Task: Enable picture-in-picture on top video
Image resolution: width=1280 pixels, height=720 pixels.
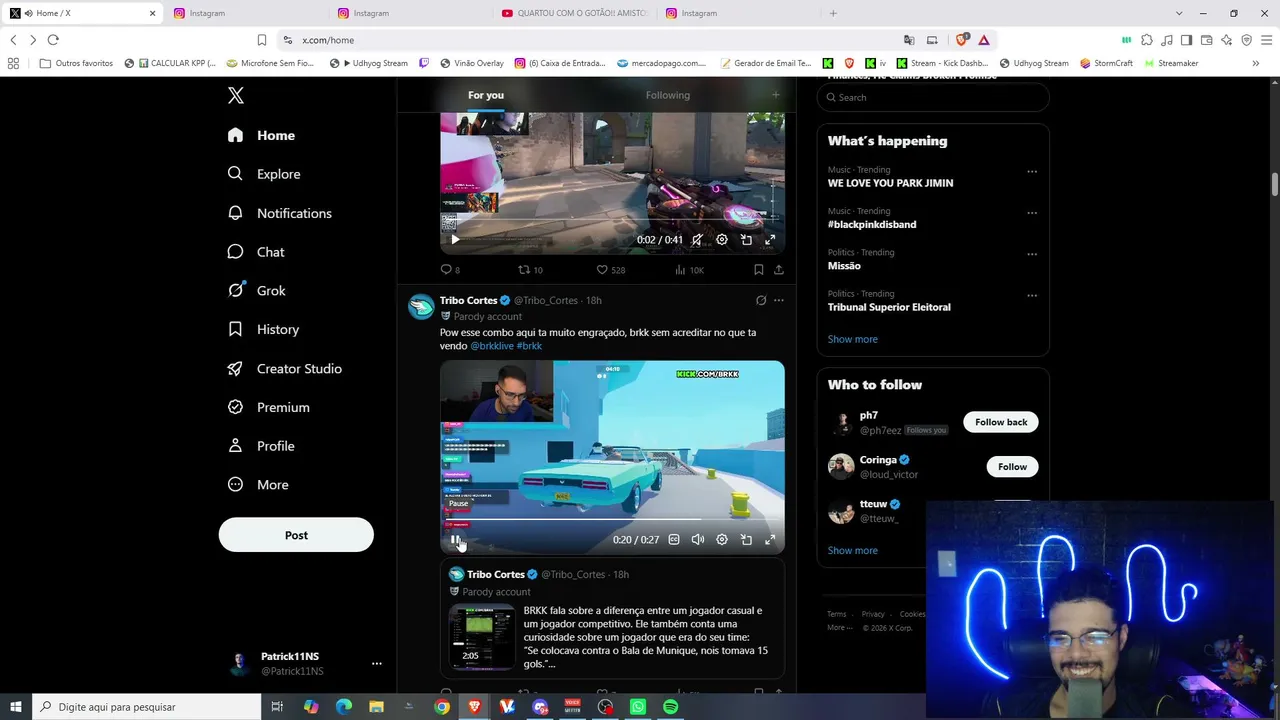Action: (x=746, y=240)
